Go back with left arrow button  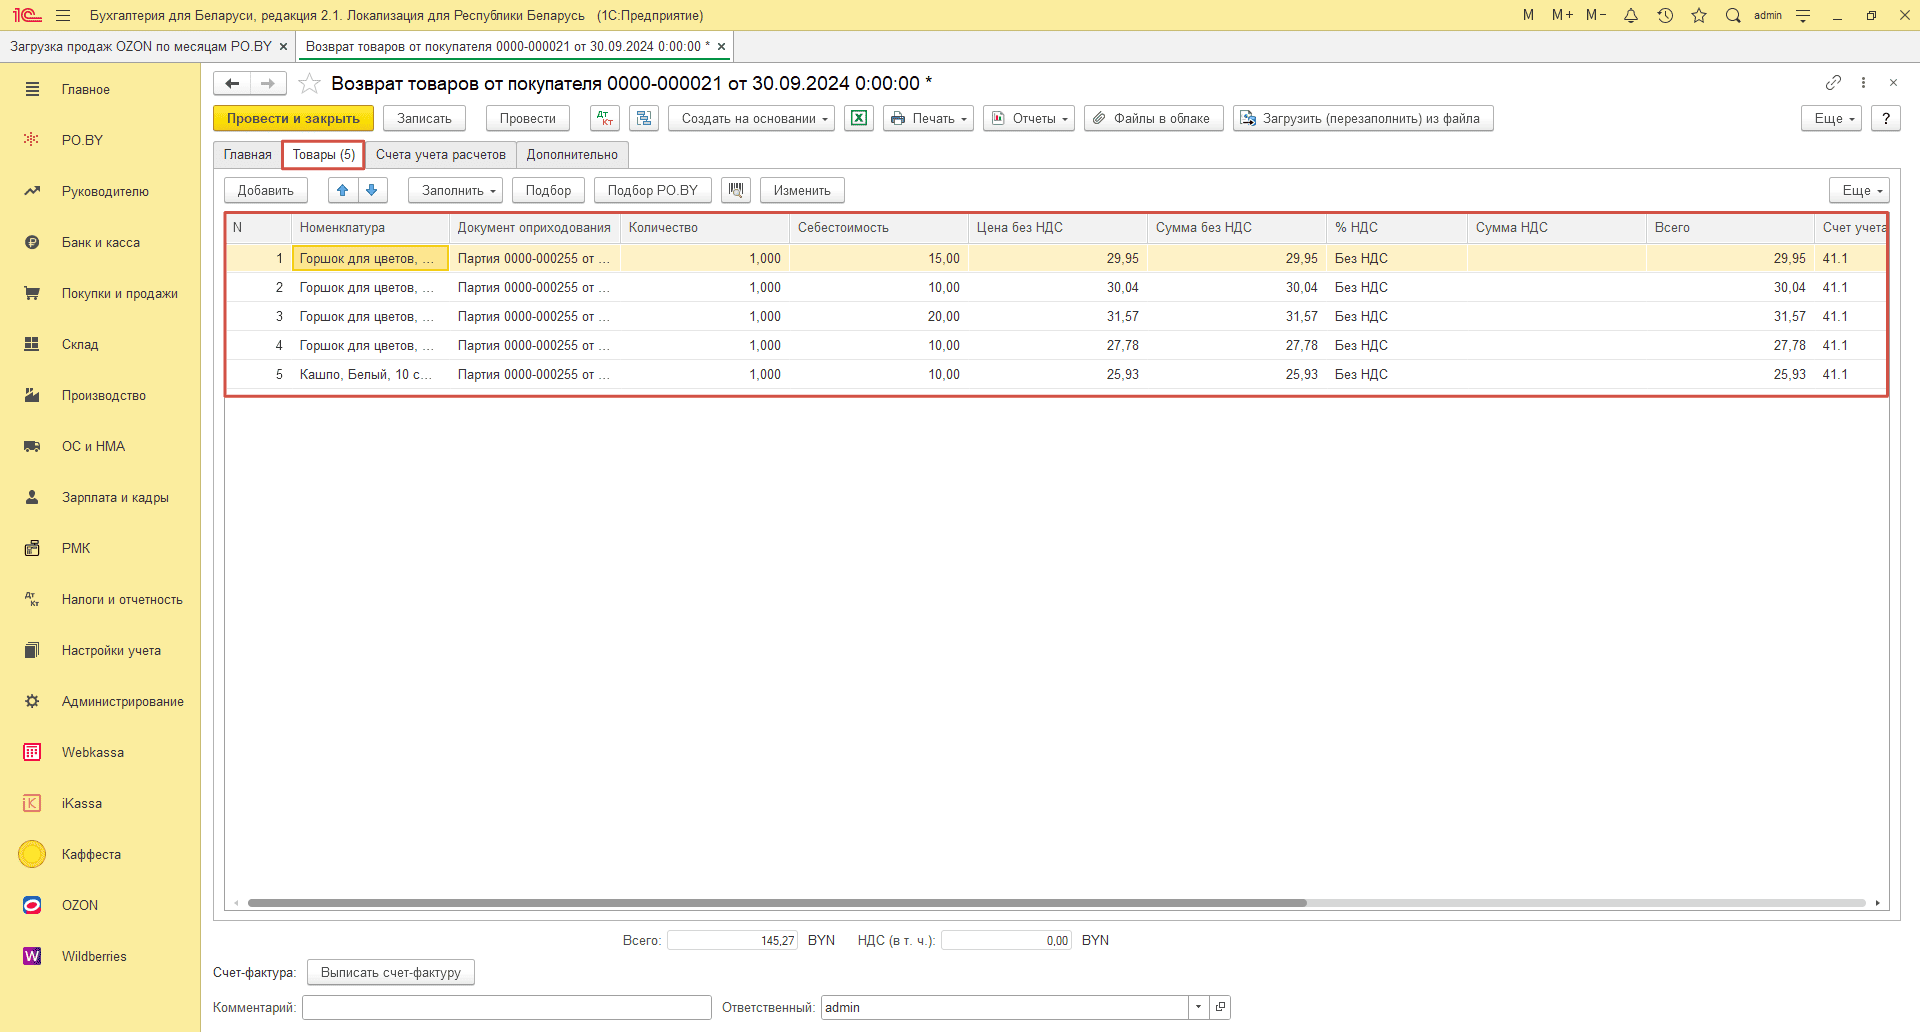232,83
